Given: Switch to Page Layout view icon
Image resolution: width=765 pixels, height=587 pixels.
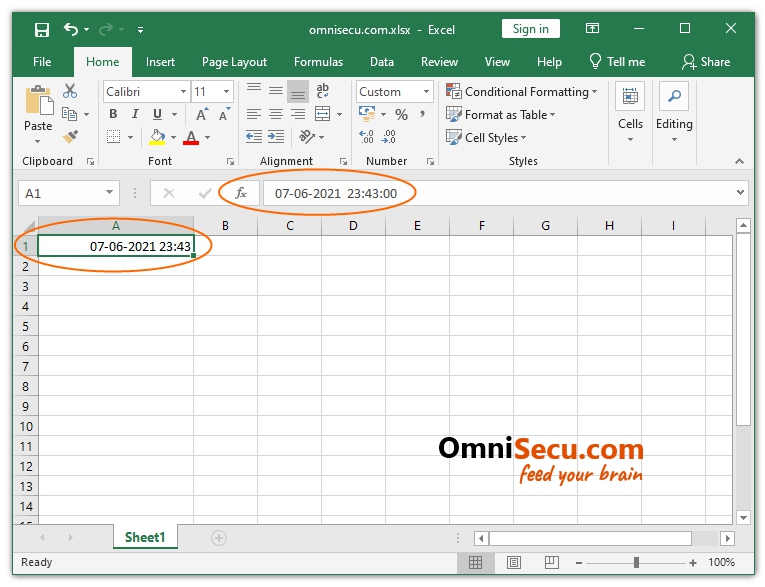Looking at the screenshot, I should tap(514, 563).
